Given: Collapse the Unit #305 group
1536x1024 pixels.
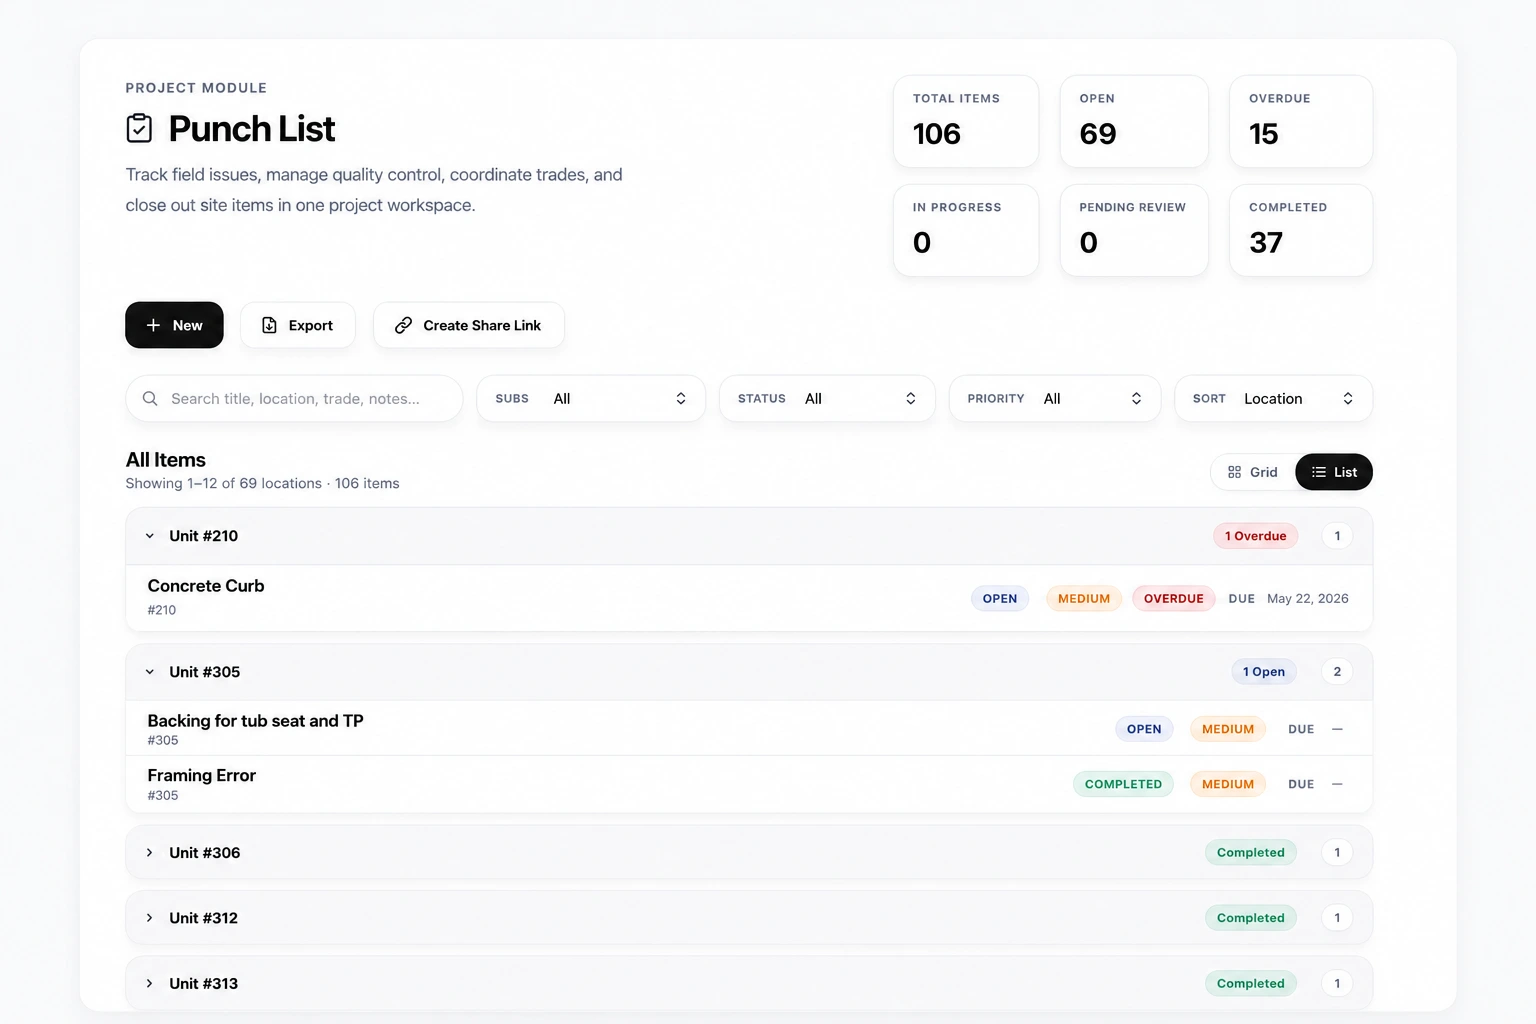Looking at the screenshot, I should tap(150, 672).
